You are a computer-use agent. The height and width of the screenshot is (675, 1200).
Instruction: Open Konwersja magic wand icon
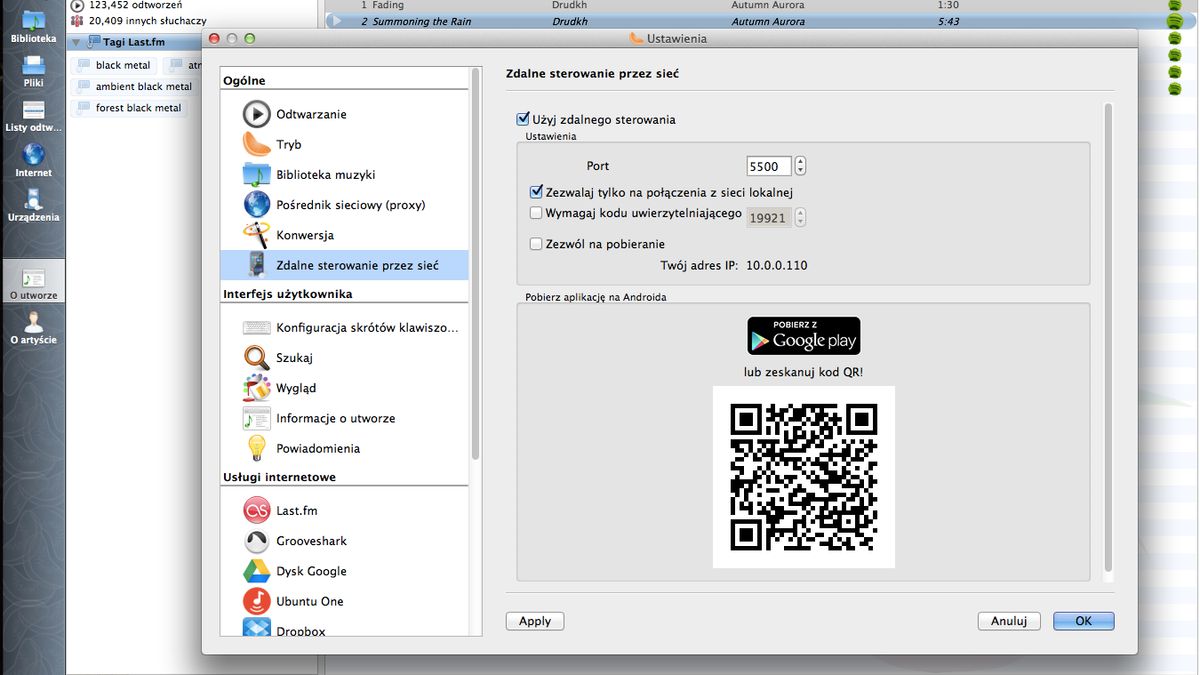257,235
